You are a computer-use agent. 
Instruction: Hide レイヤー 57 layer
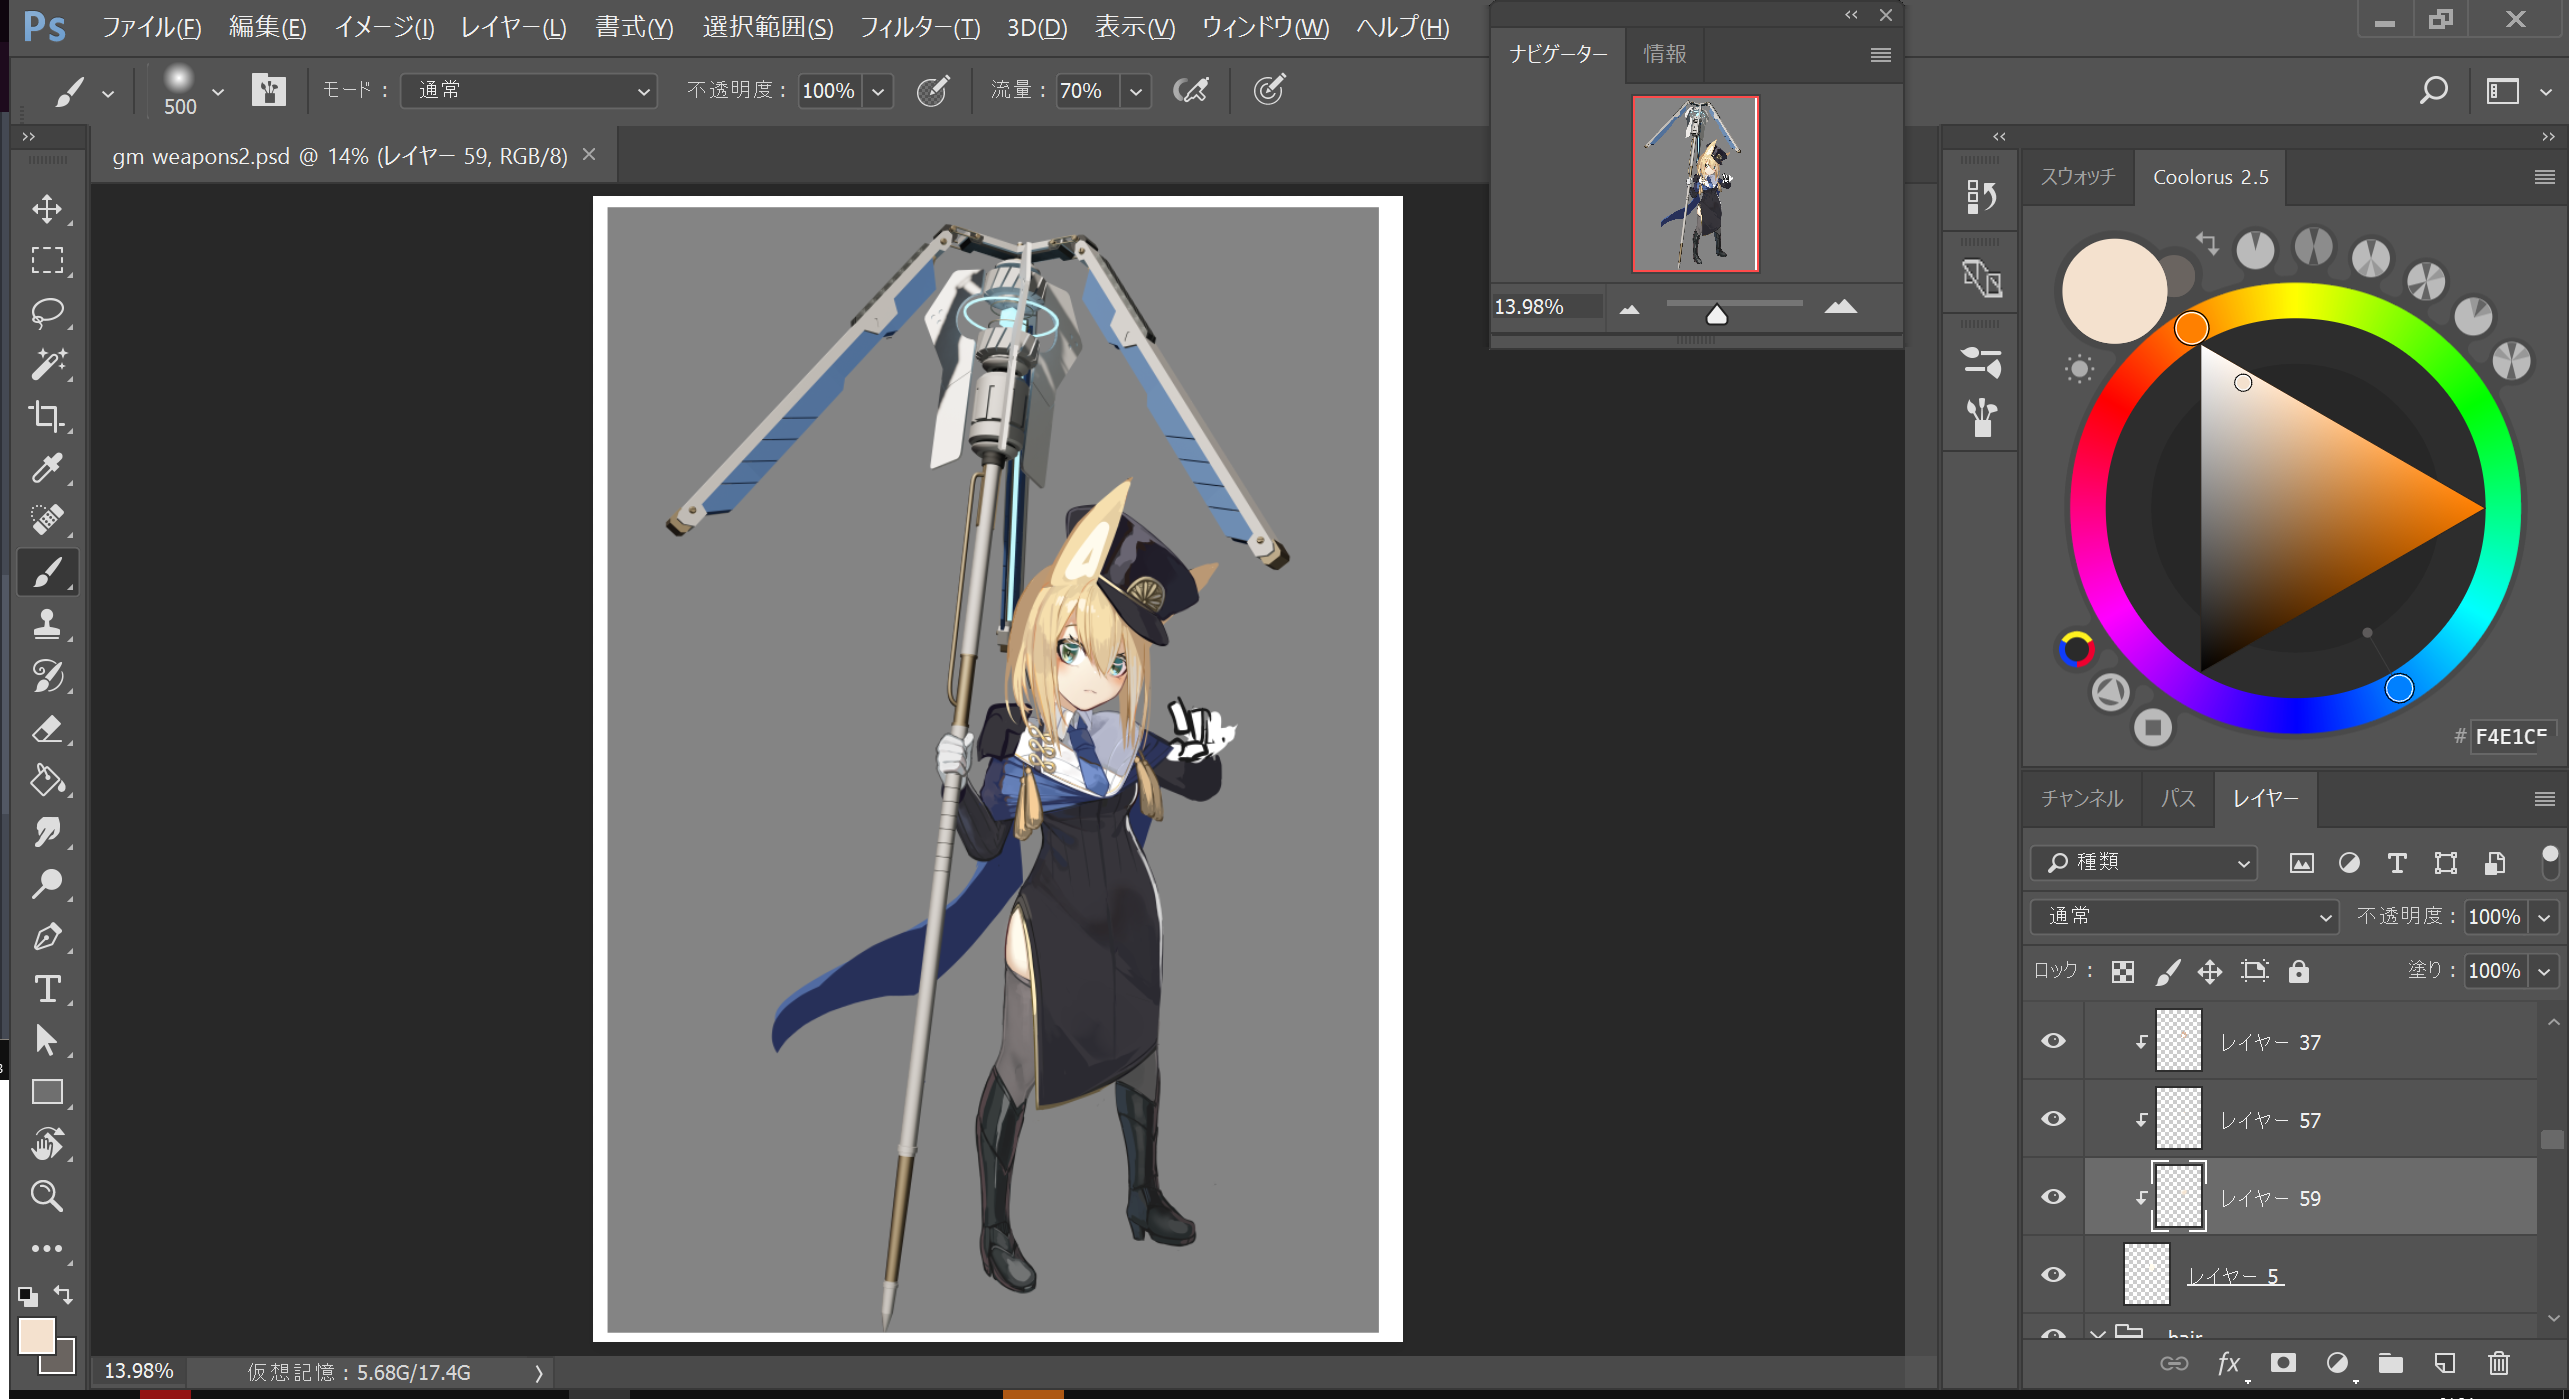point(2053,1119)
